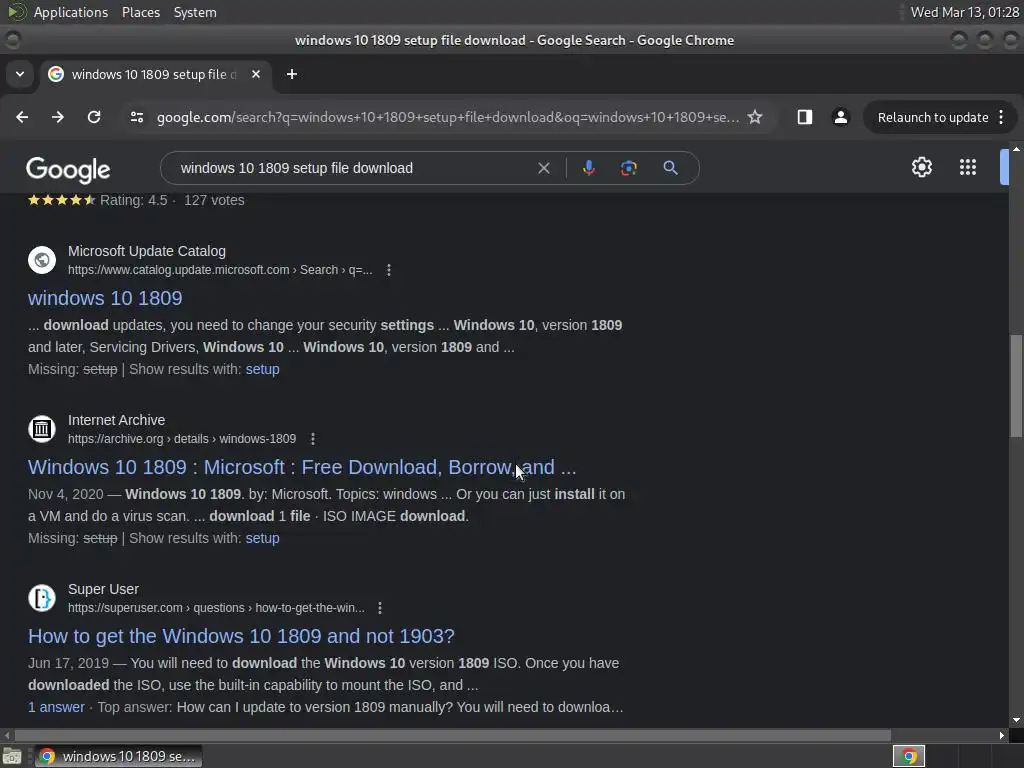Open the Chrome side panel
The height and width of the screenshot is (768, 1024).
tap(805, 117)
